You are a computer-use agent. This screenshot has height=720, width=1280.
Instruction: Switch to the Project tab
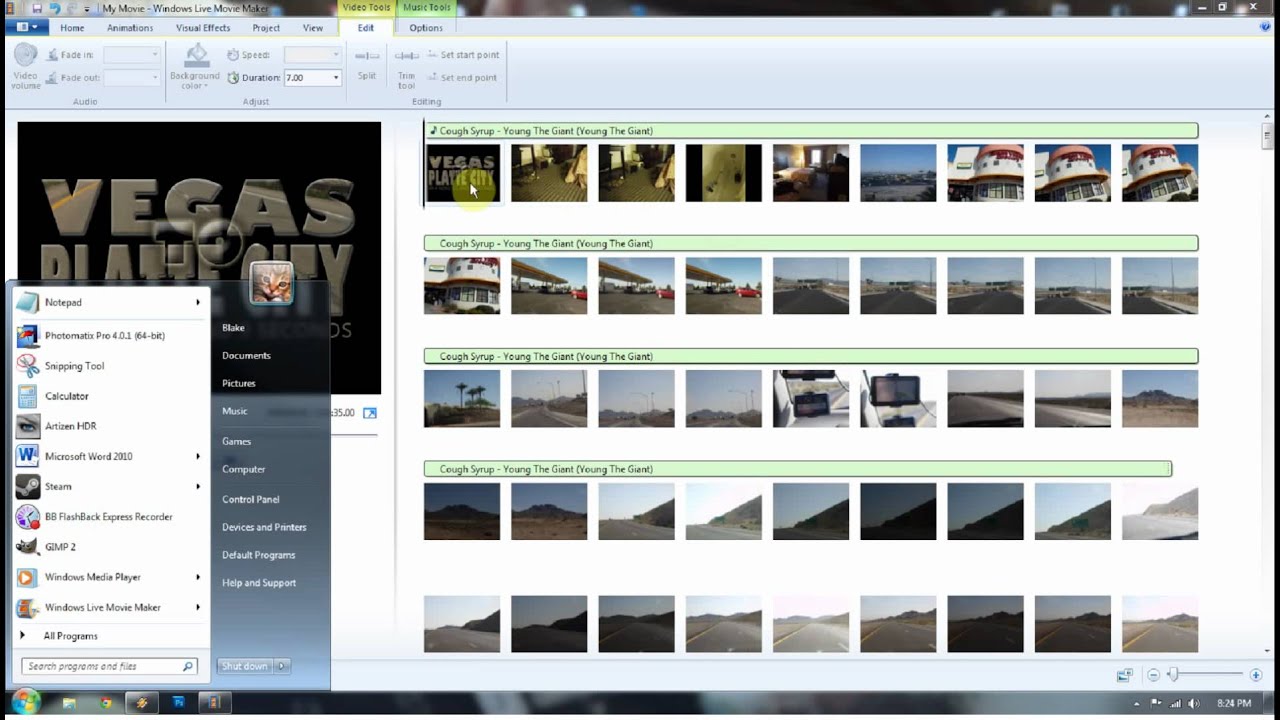click(x=266, y=28)
